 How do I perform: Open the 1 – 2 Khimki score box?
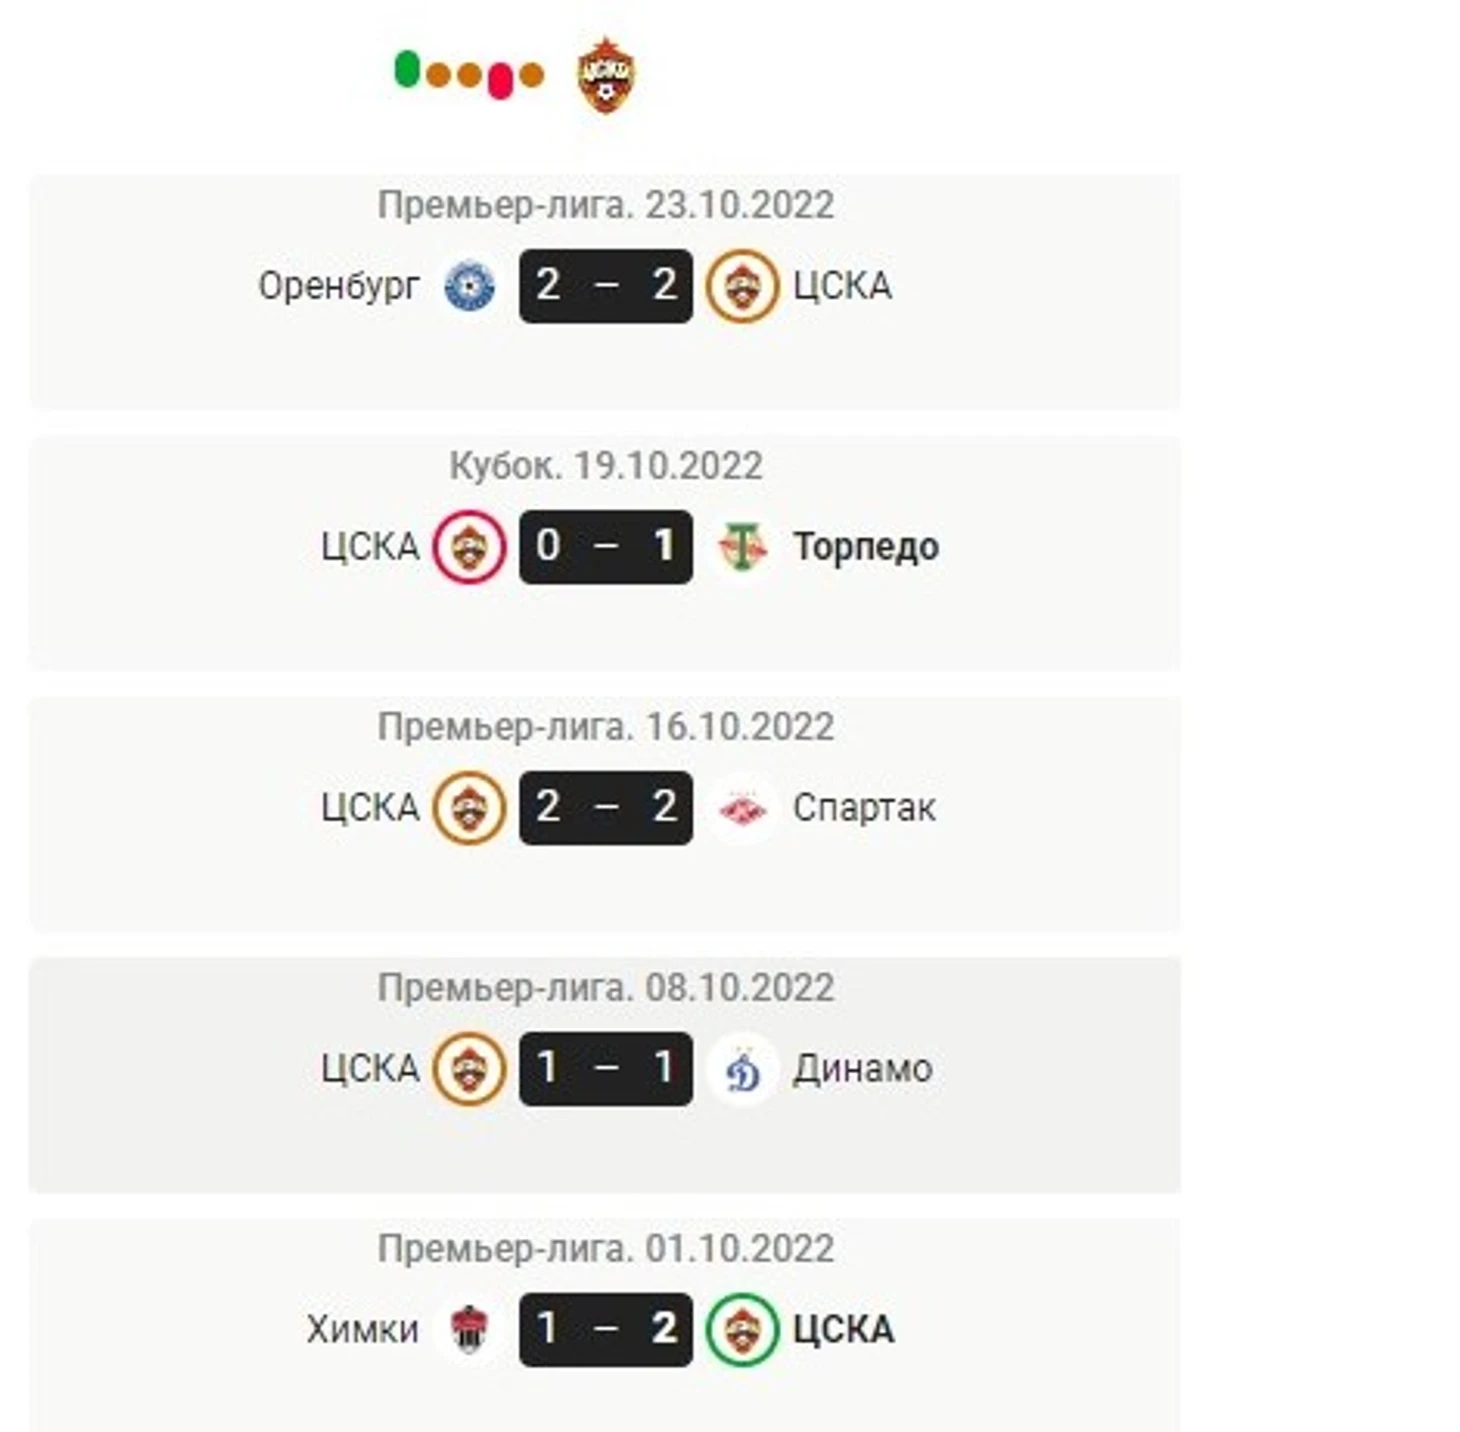point(606,1330)
